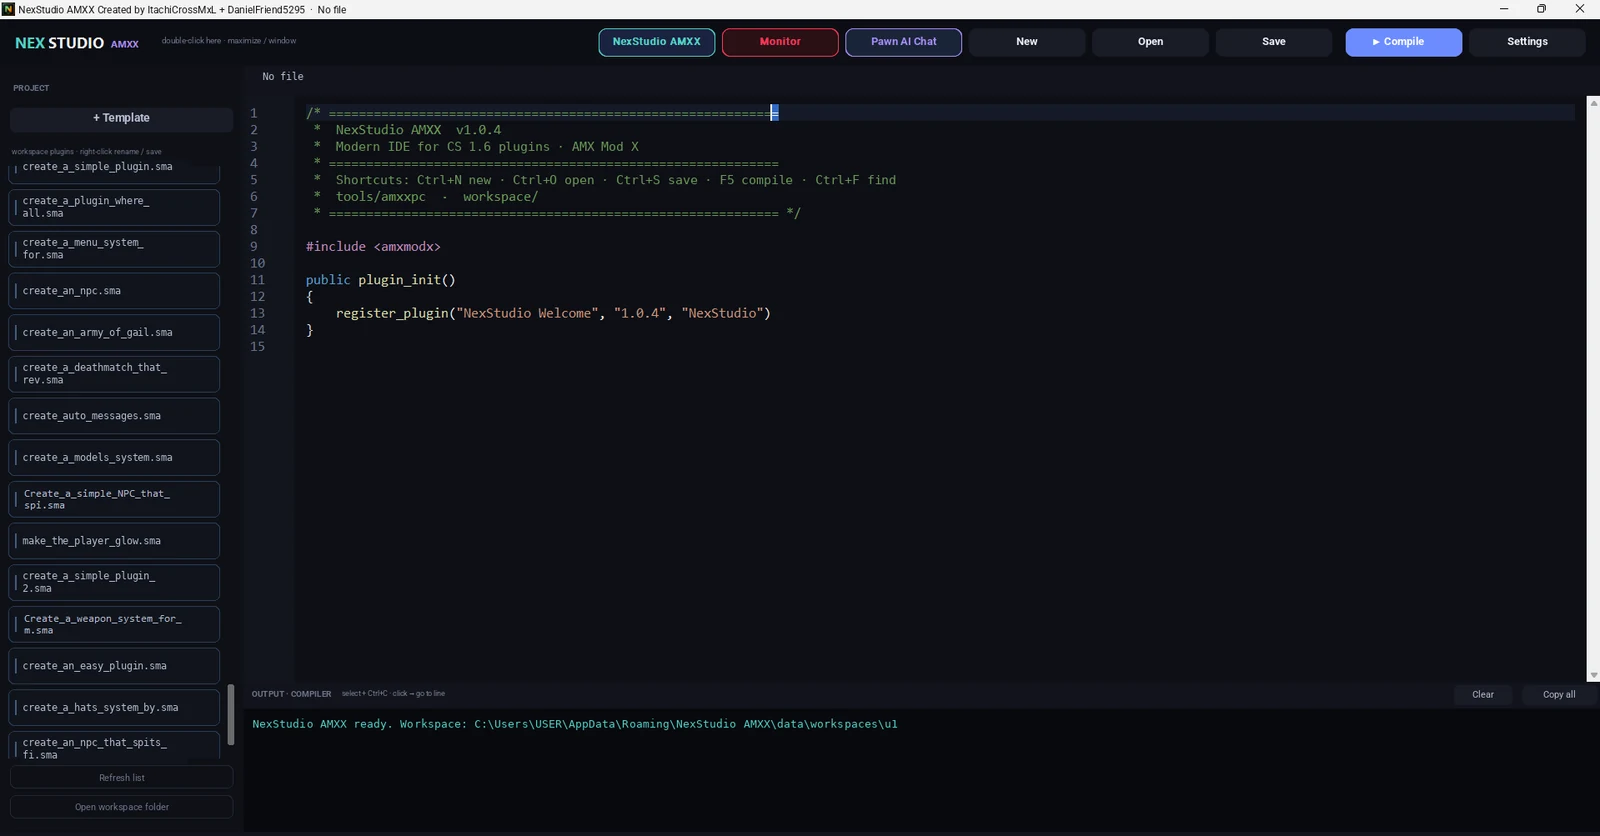The width and height of the screenshot is (1600, 836).
Task: Add a new project via + Template
Action: [121, 118]
